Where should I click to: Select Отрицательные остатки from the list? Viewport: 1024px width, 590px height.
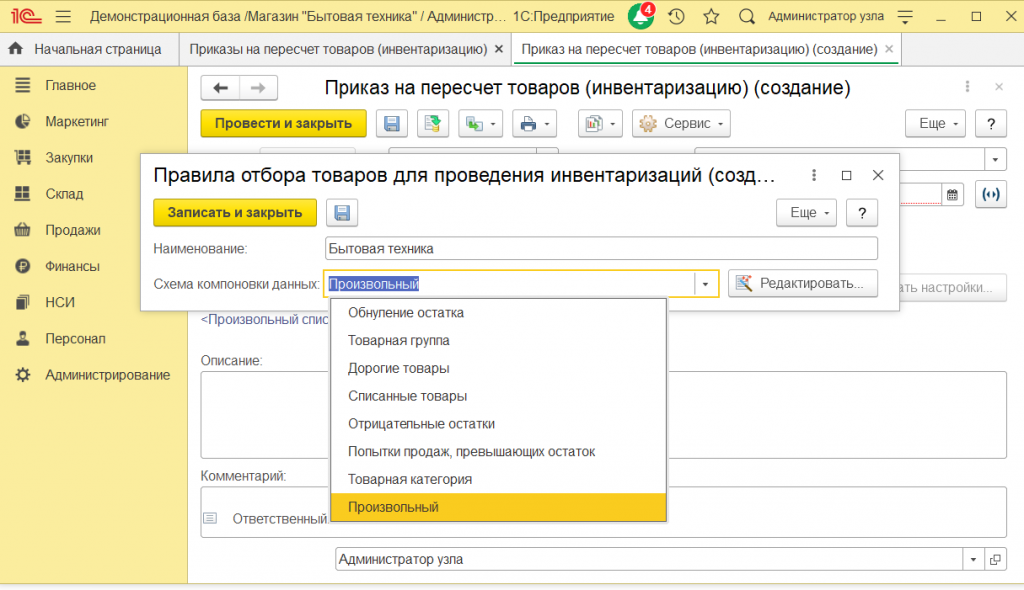tap(498, 424)
